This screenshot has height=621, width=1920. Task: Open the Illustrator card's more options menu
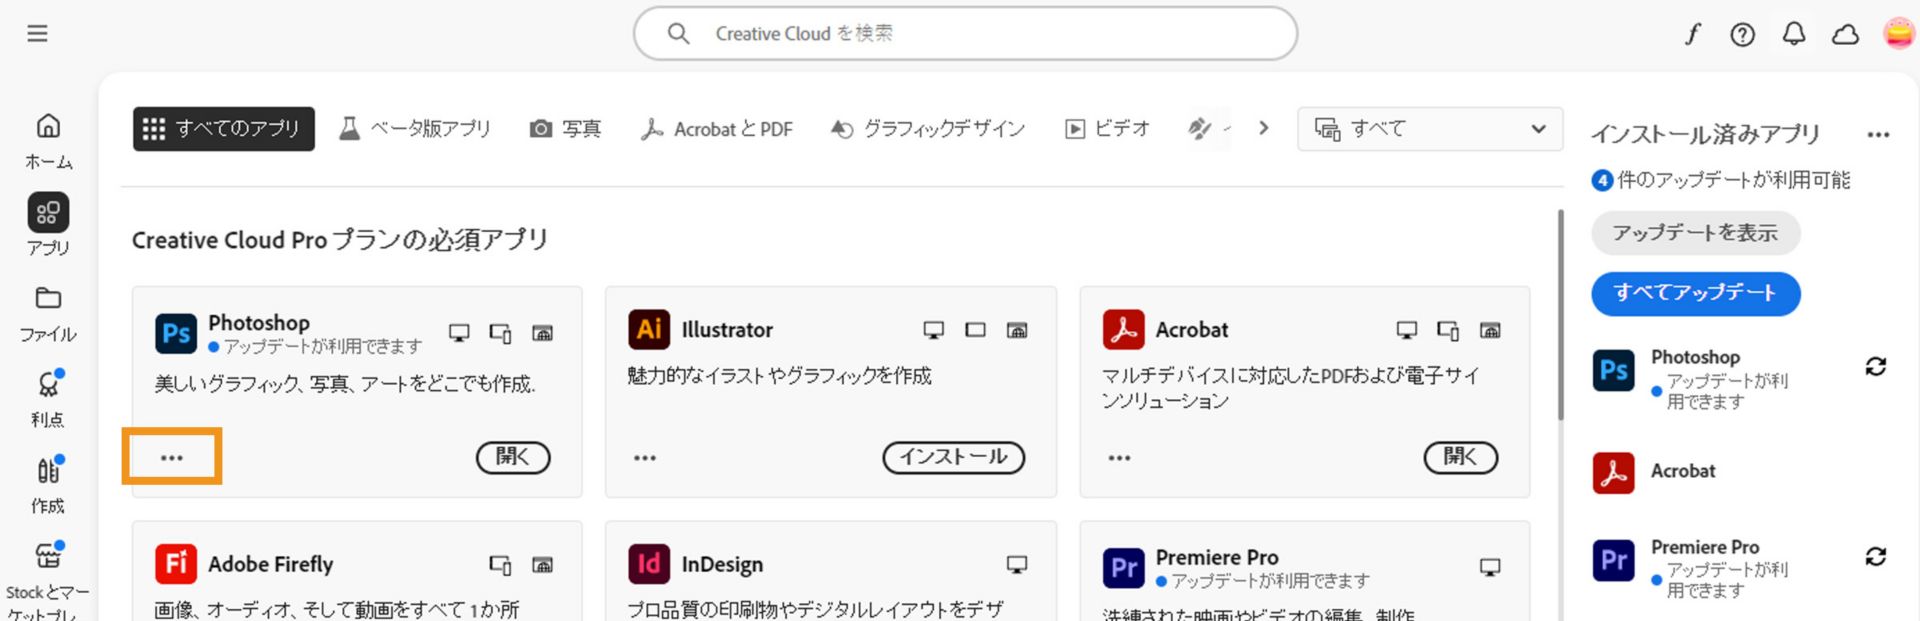click(645, 457)
